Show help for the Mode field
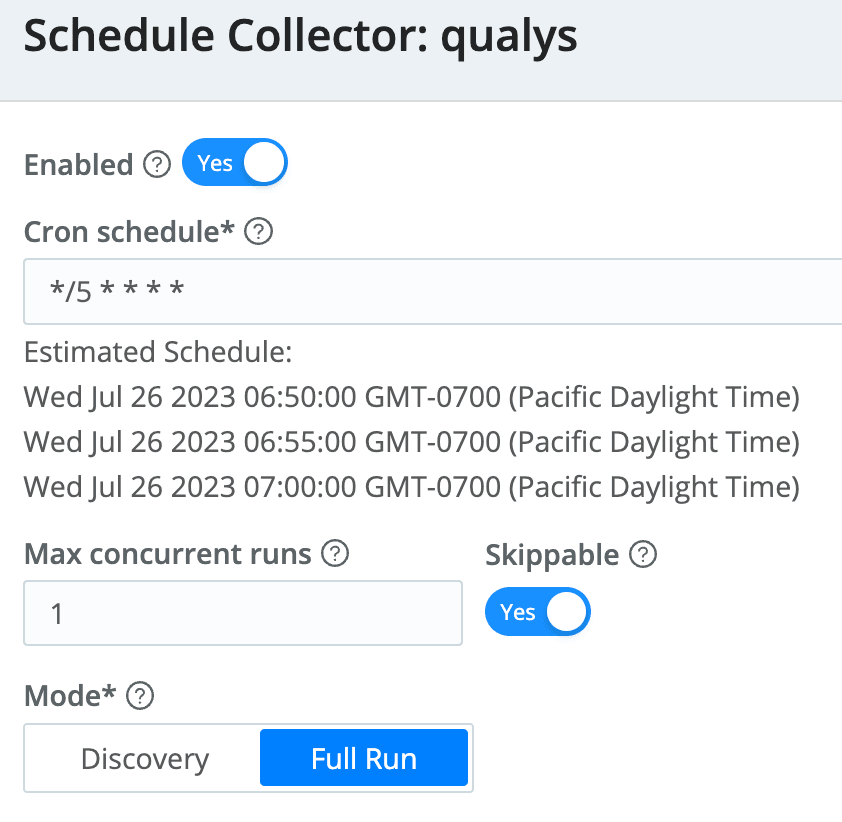The image size is (842, 822). coord(141,697)
